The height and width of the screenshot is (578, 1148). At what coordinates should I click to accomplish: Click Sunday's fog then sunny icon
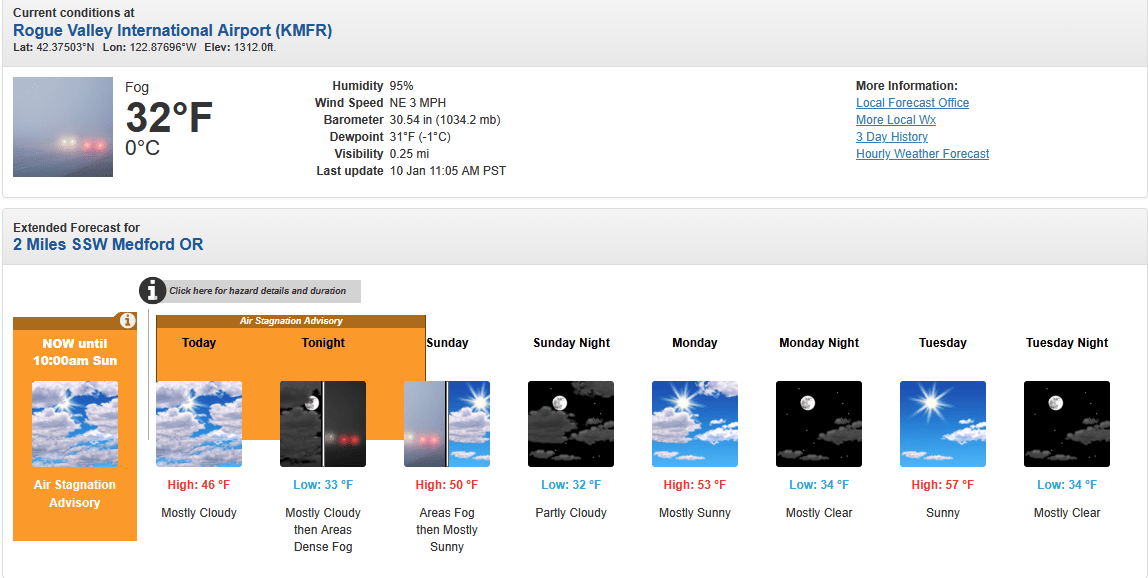[447, 423]
